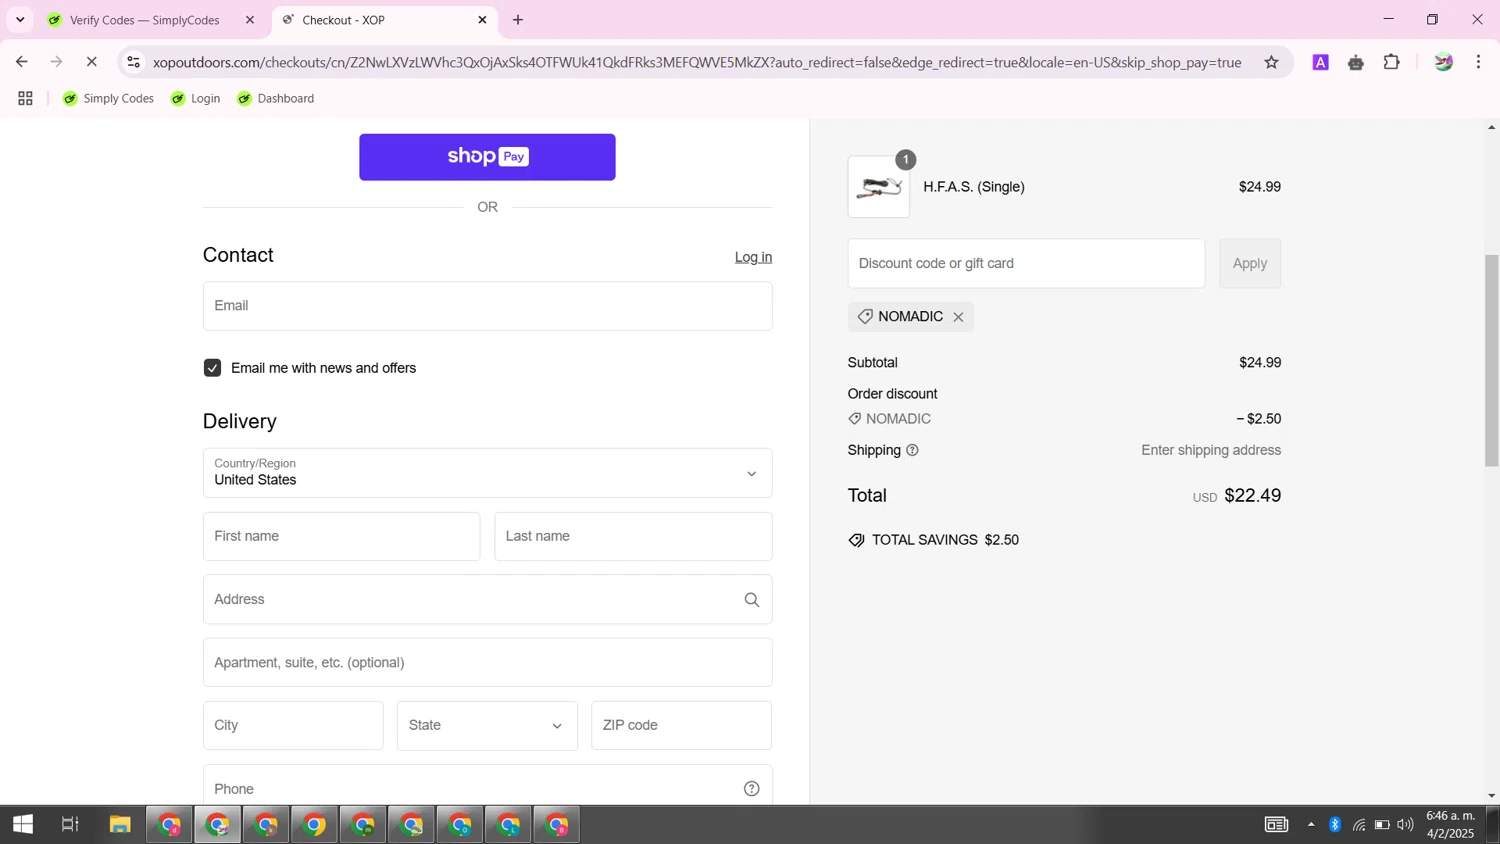The height and width of the screenshot is (844, 1500).
Task: Click the page vertical scrollbar thumb
Action: point(1491,360)
